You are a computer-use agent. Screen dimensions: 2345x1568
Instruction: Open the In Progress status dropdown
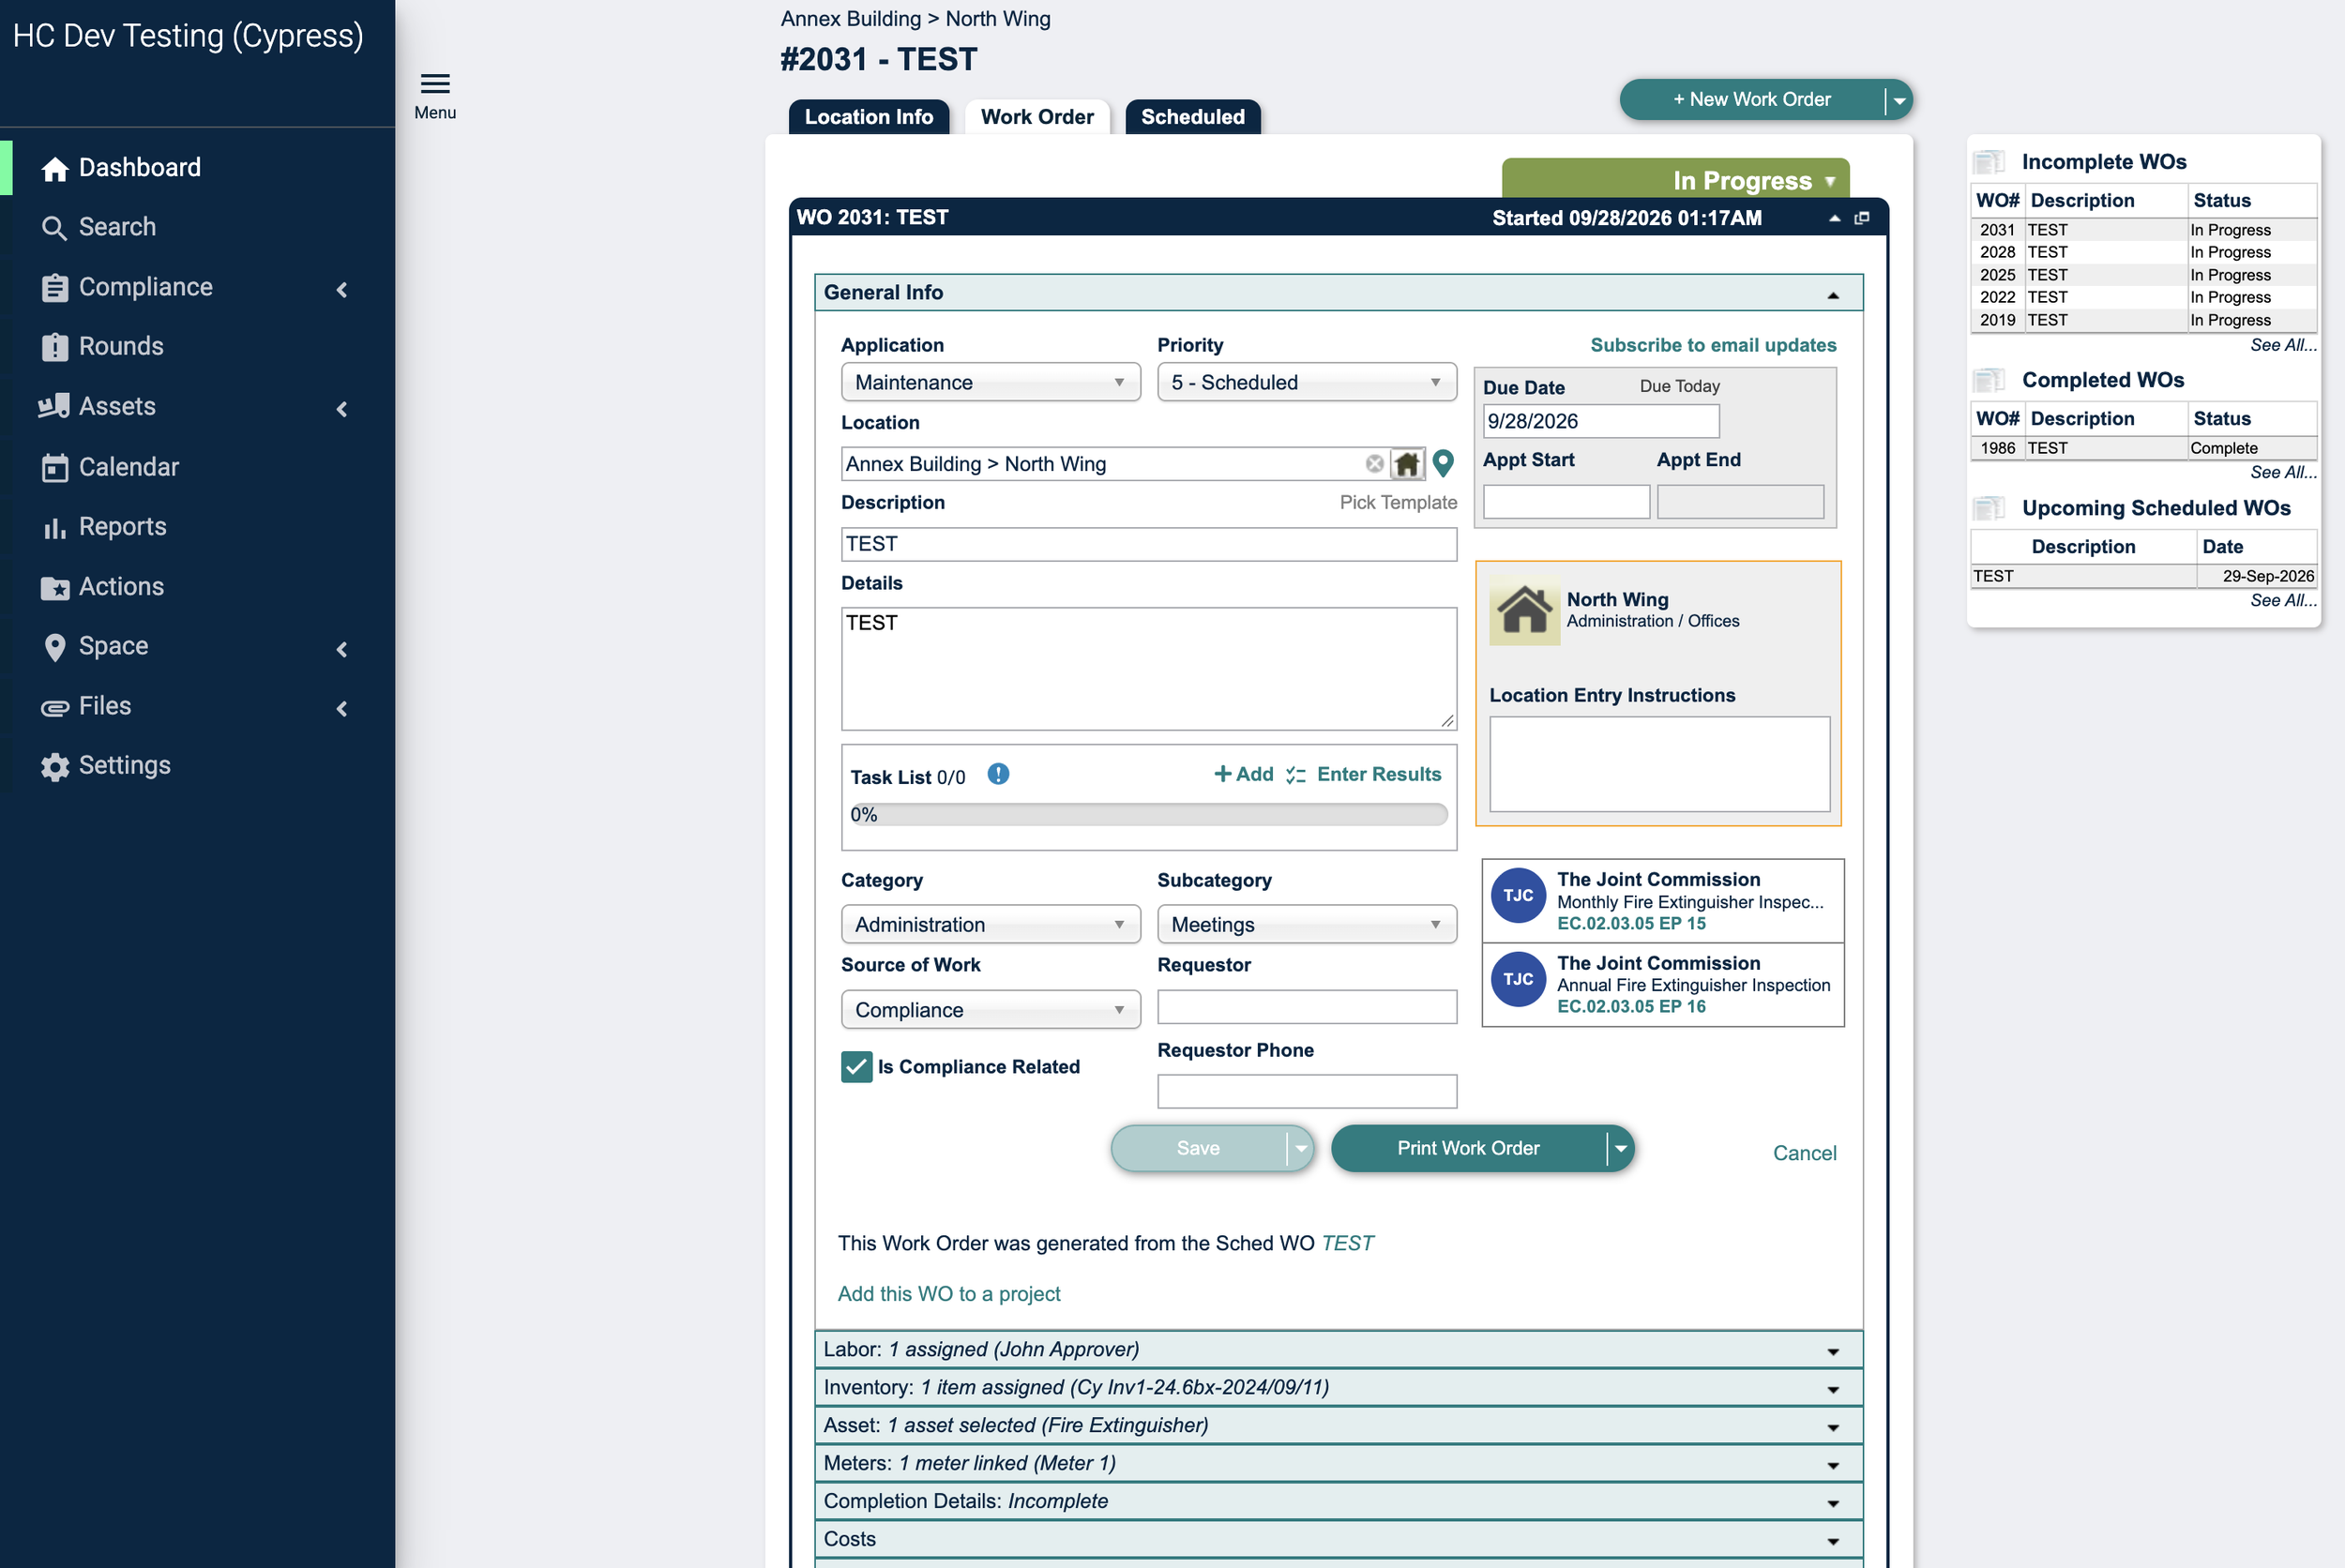[x=1675, y=180]
